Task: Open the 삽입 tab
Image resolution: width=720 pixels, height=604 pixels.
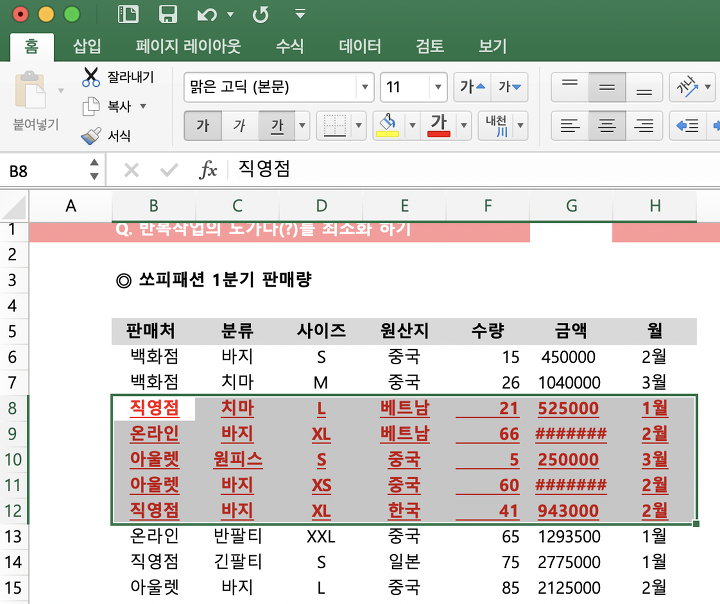Action: click(x=87, y=46)
